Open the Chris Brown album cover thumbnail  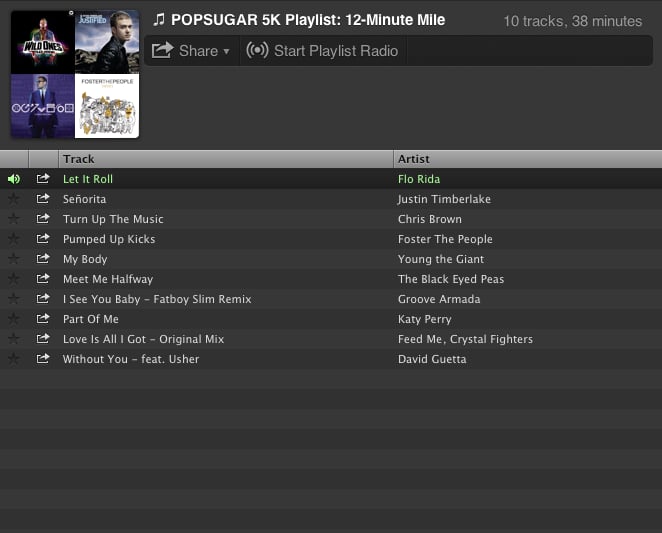(43, 106)
